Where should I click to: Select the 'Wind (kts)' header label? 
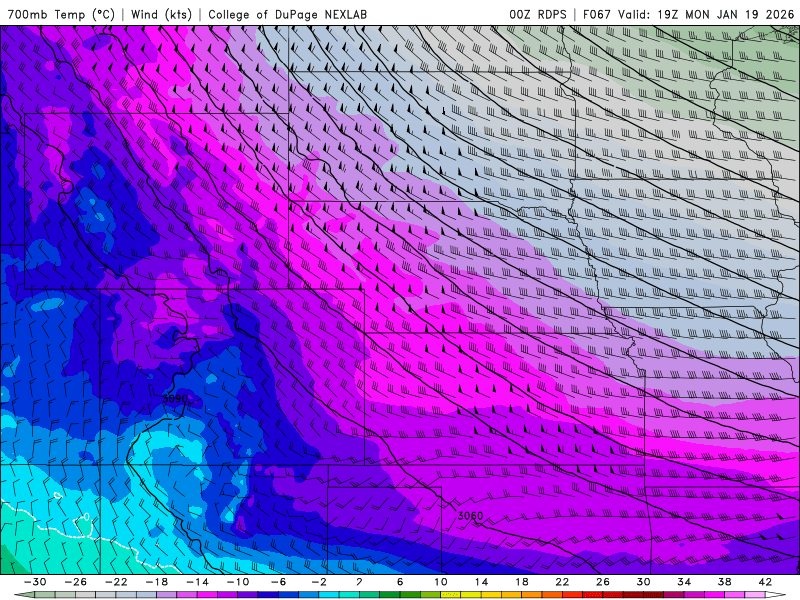coord(161,14)
